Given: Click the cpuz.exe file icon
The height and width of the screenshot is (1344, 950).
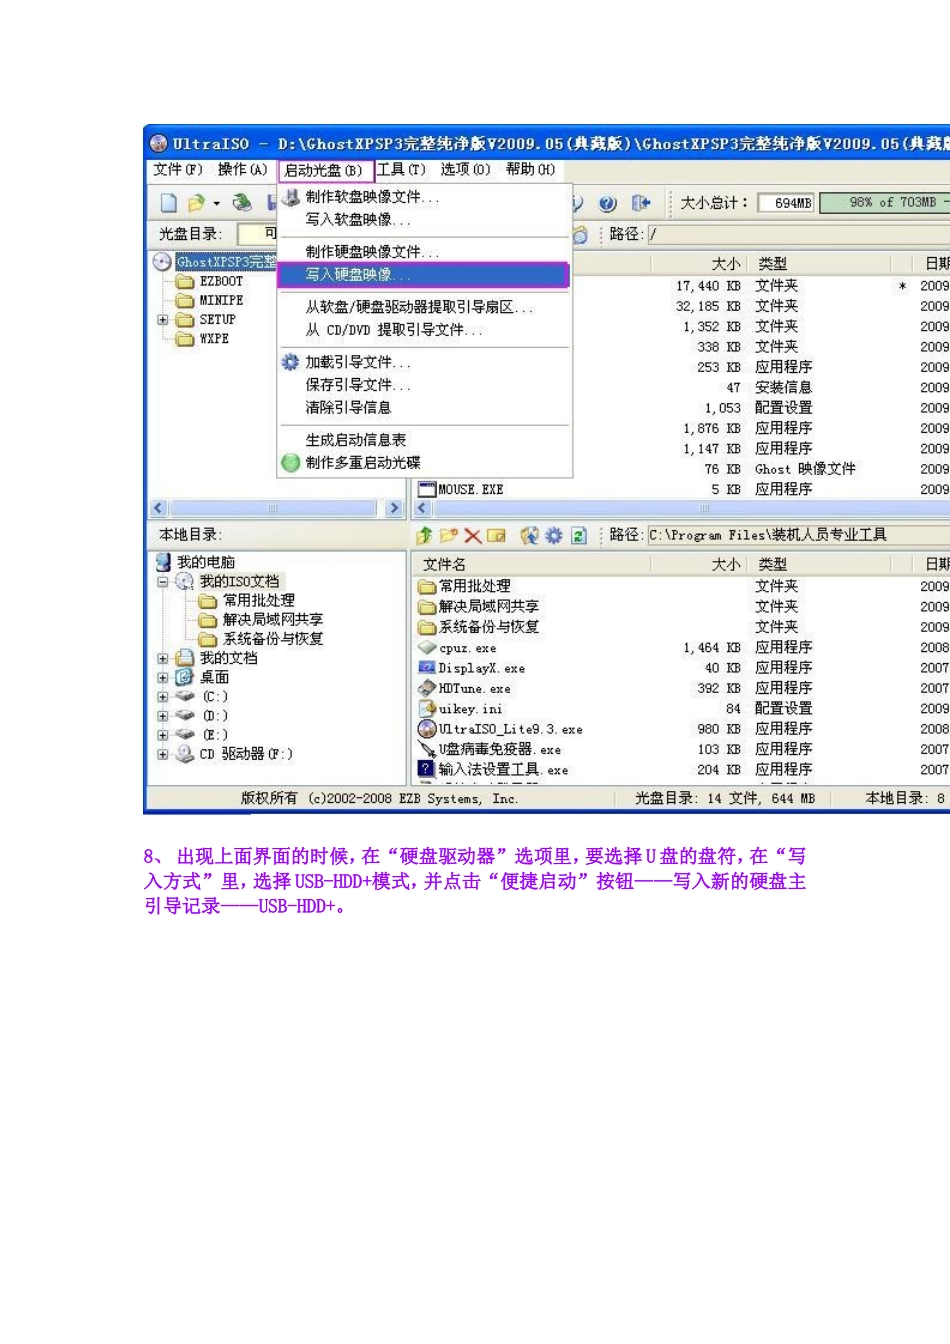Looking at the screenshot, I should click(427, 648).
